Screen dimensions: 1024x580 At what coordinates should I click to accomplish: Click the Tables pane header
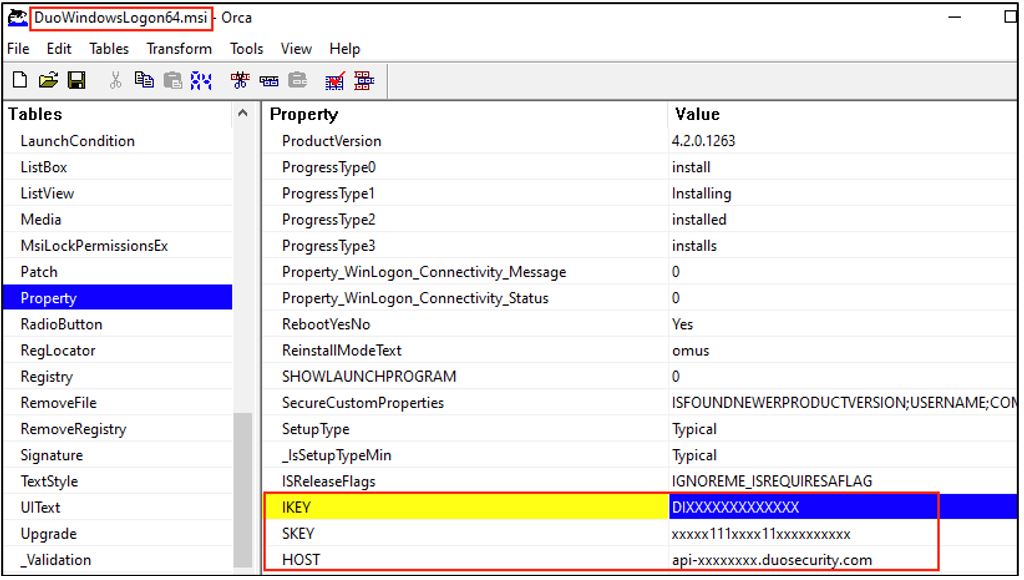[118, 114]
